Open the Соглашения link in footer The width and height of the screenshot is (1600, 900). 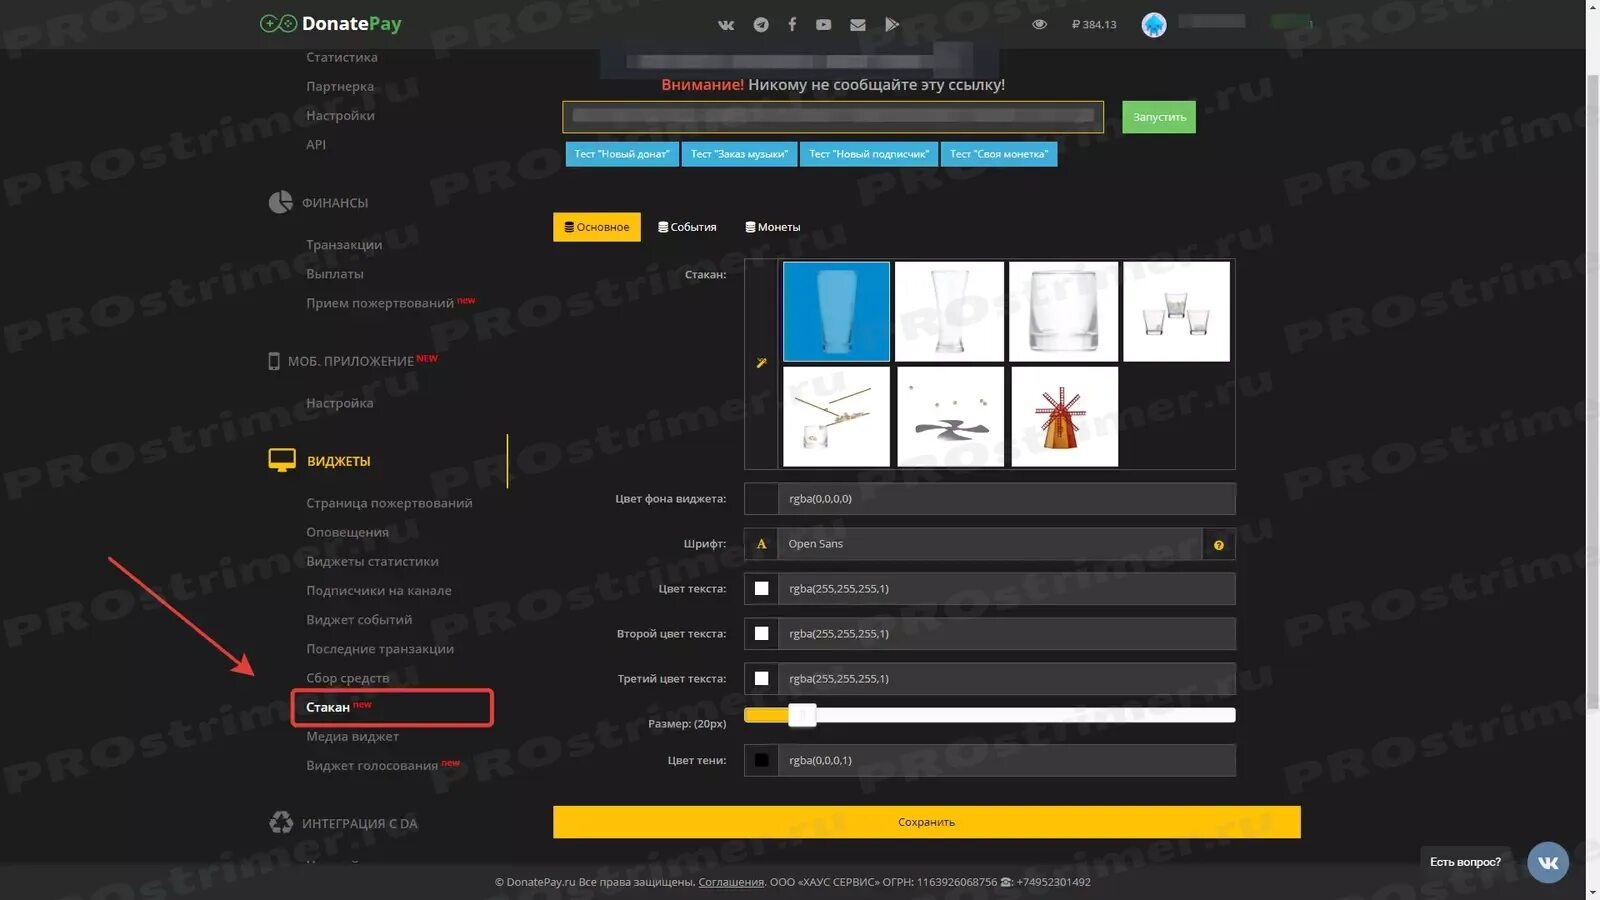[731, 882]
